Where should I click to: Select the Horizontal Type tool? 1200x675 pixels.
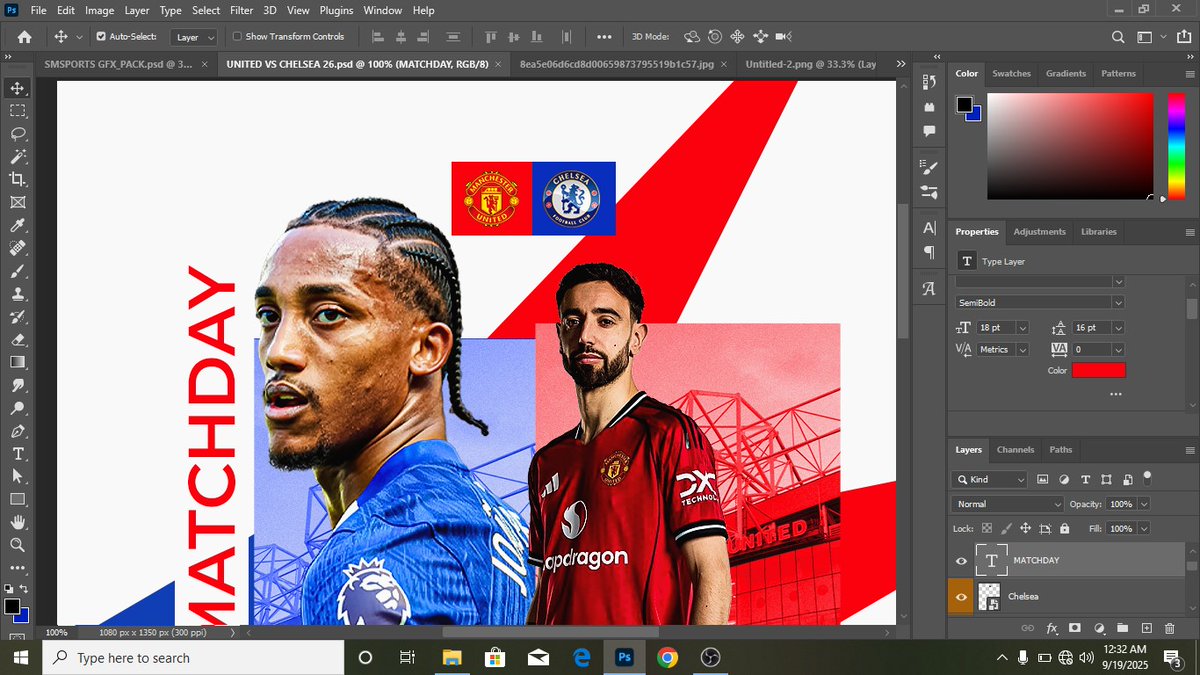17,453
